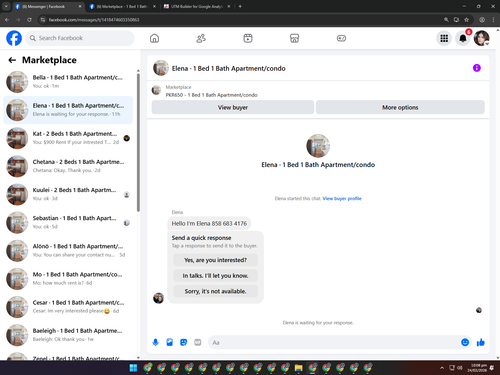
Task: Switch to the Marketplace browser tab
Action: pyautogui.click(x=122, y=6)
